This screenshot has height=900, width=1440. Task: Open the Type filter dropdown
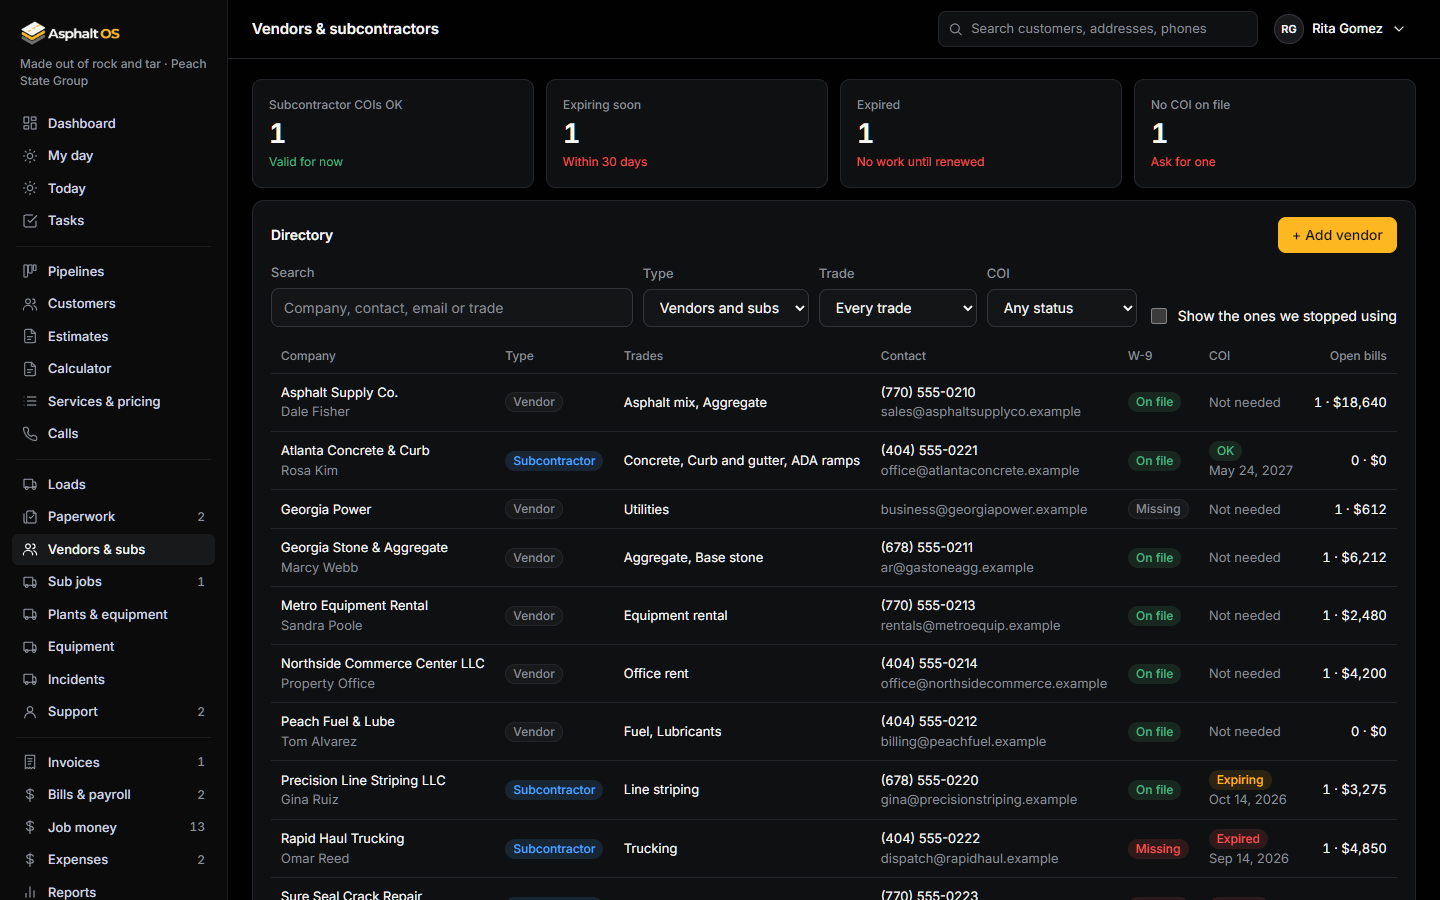pos(726,308)
